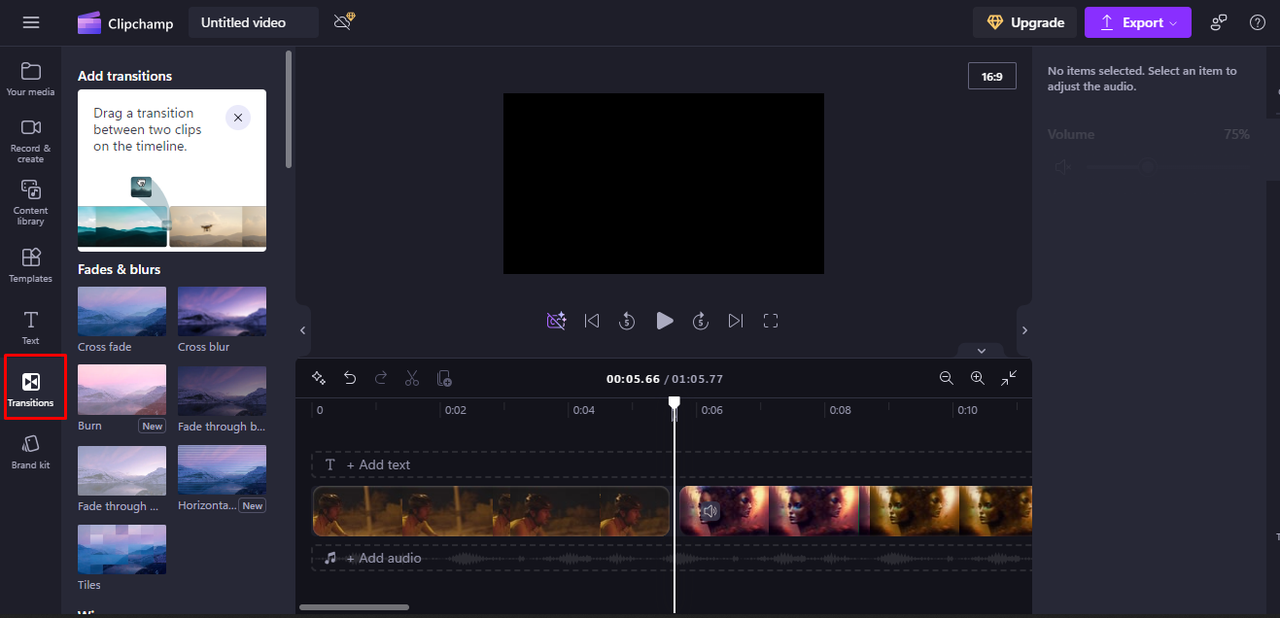Rename the Untitled video title field
Viewport: 1280px width, 618px height.
[254, 22]
